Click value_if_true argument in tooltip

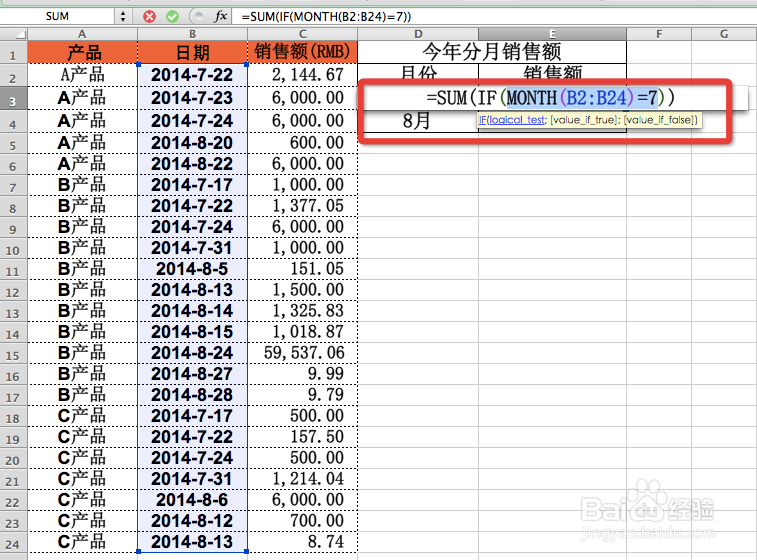coord(584,120)
